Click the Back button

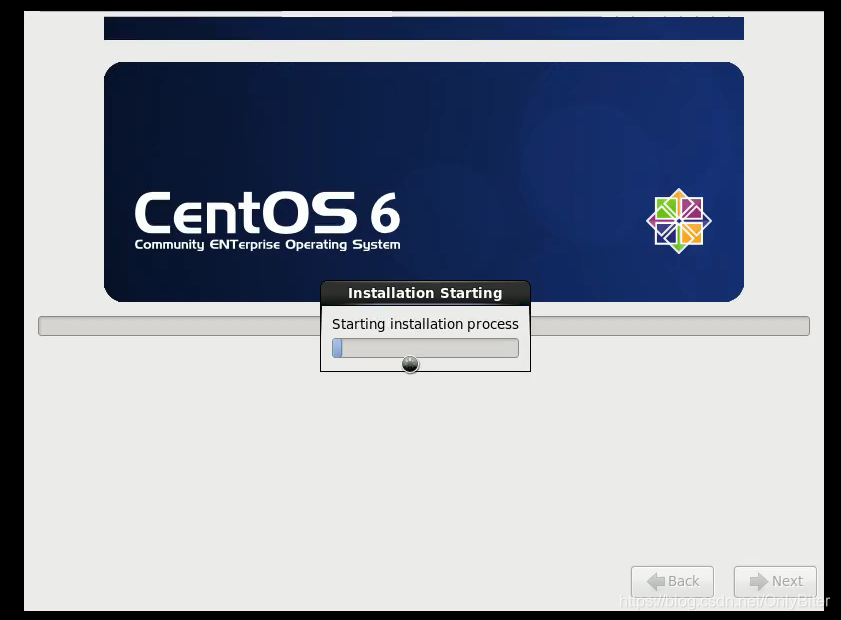(x=672, y=581)
